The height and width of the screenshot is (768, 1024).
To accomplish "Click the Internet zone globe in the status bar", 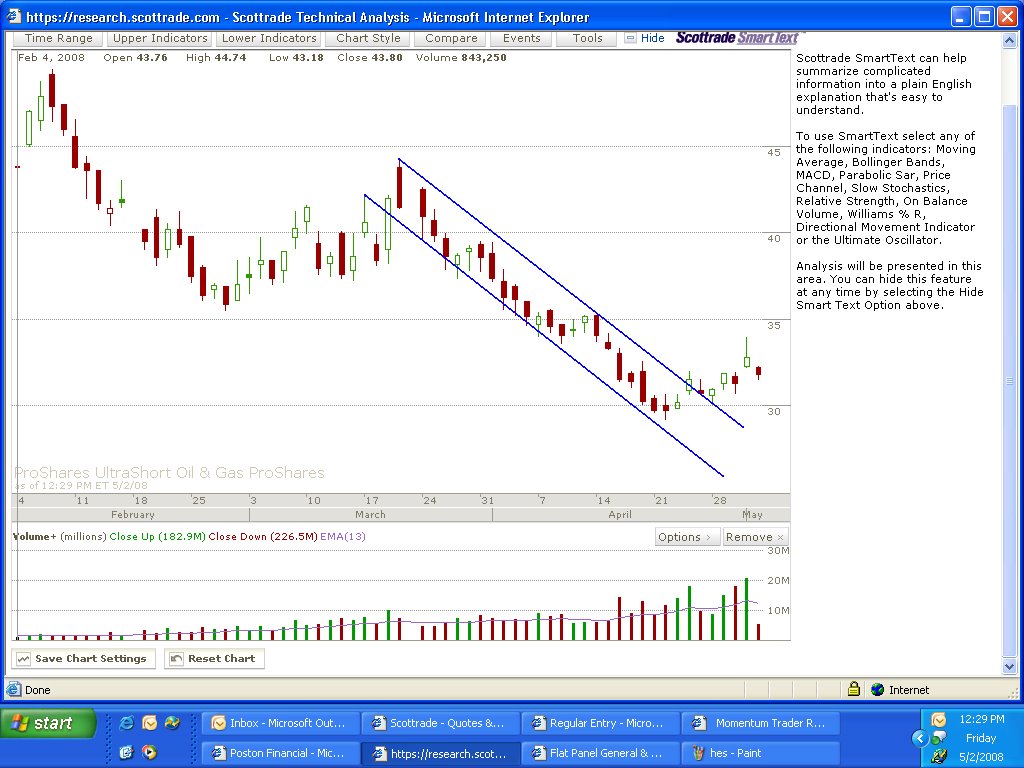I will pyautogui.click(x=878, y=690).
